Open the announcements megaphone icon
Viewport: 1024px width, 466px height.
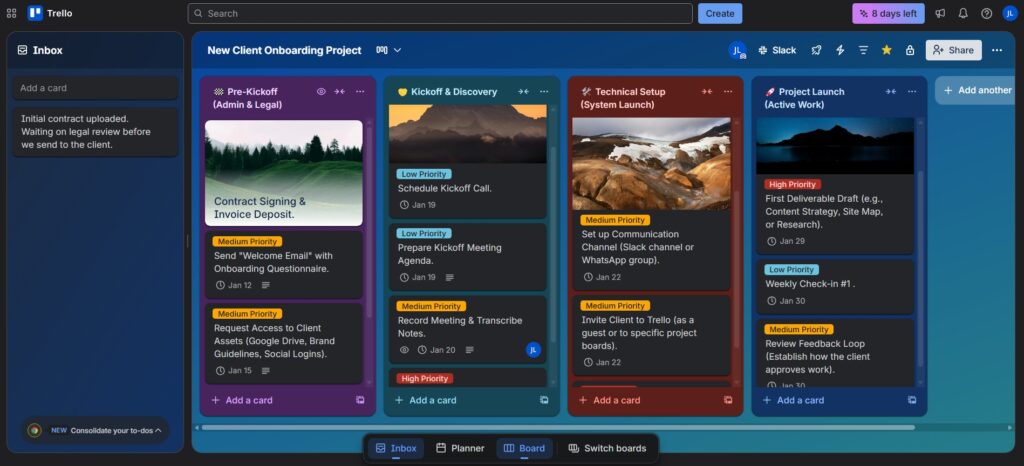coord(940,13)
